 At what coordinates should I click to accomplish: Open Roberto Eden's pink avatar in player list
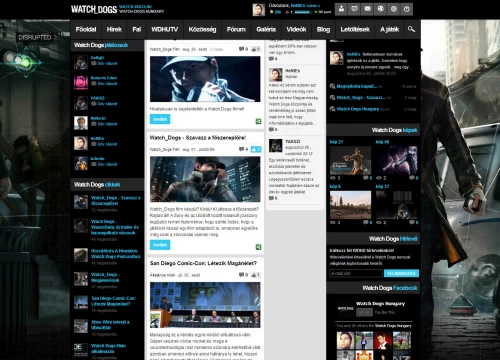point(81,82)
